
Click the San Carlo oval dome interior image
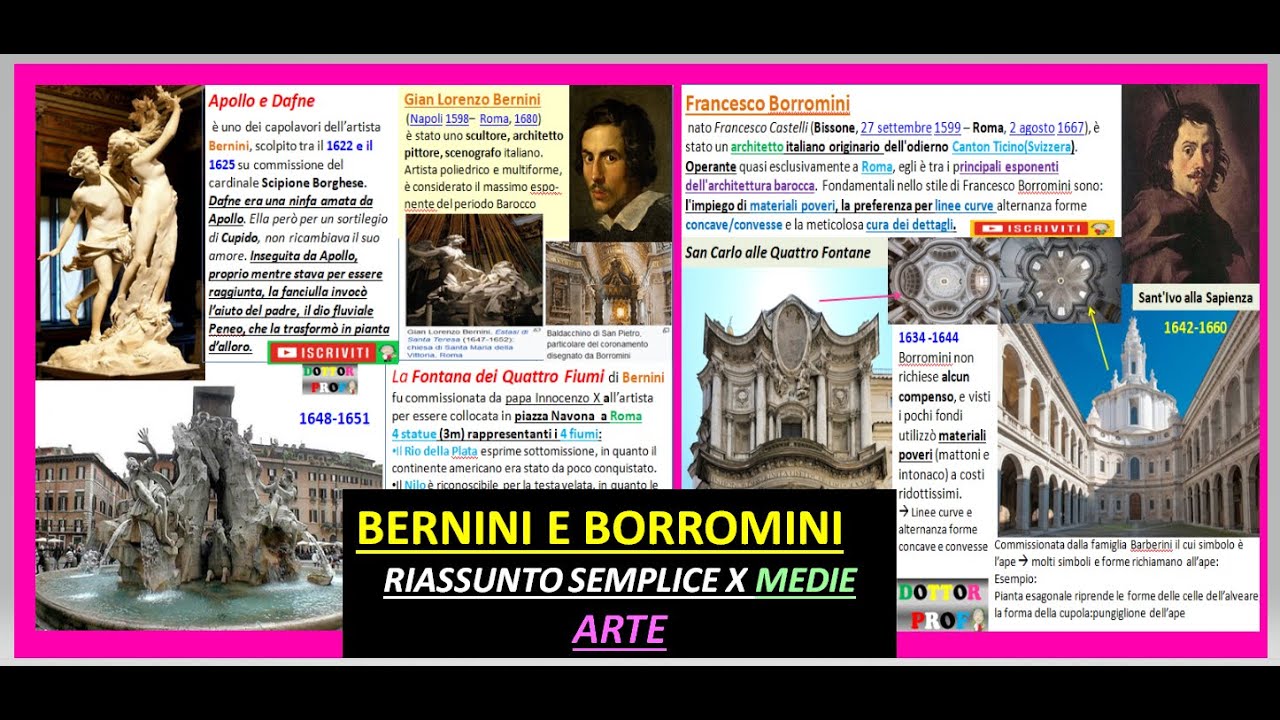pyautogui.click(x=943, y=280)
